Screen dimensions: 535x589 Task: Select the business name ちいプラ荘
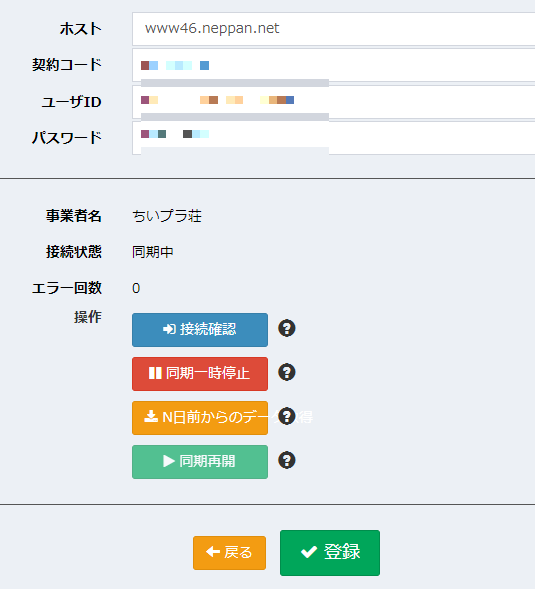(x=167, y=216)
